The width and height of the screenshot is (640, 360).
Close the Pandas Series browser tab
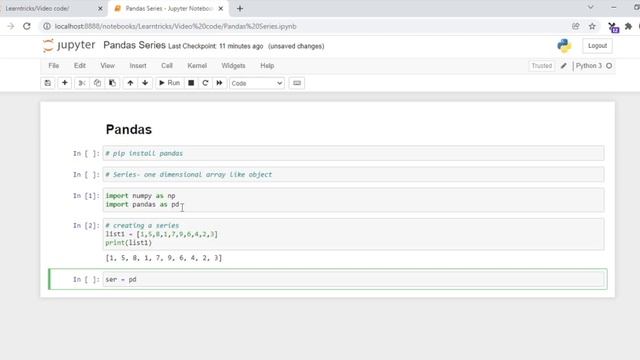(x=221, y=9)
